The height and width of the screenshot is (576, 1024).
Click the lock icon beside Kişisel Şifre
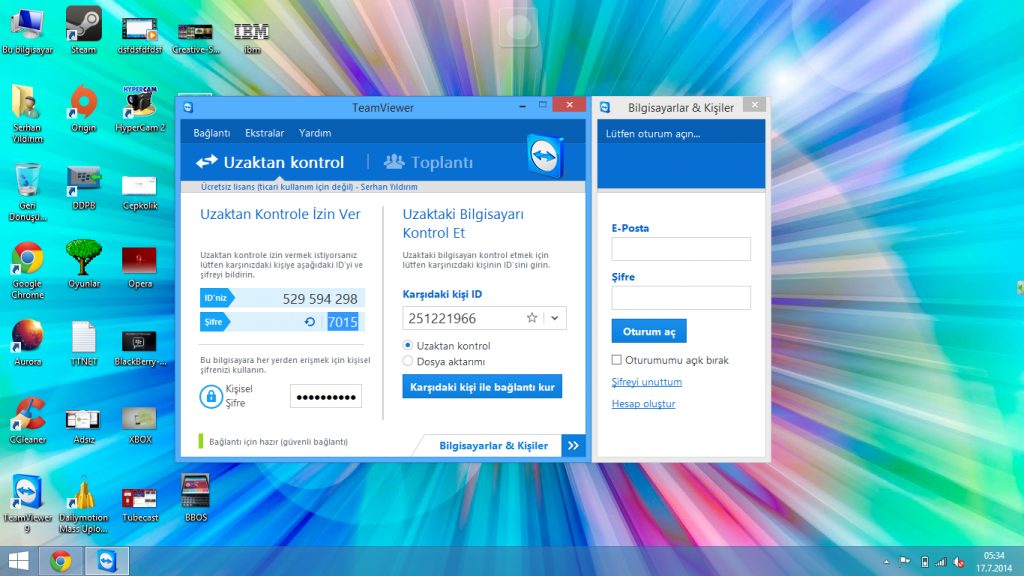click(211, 396)
